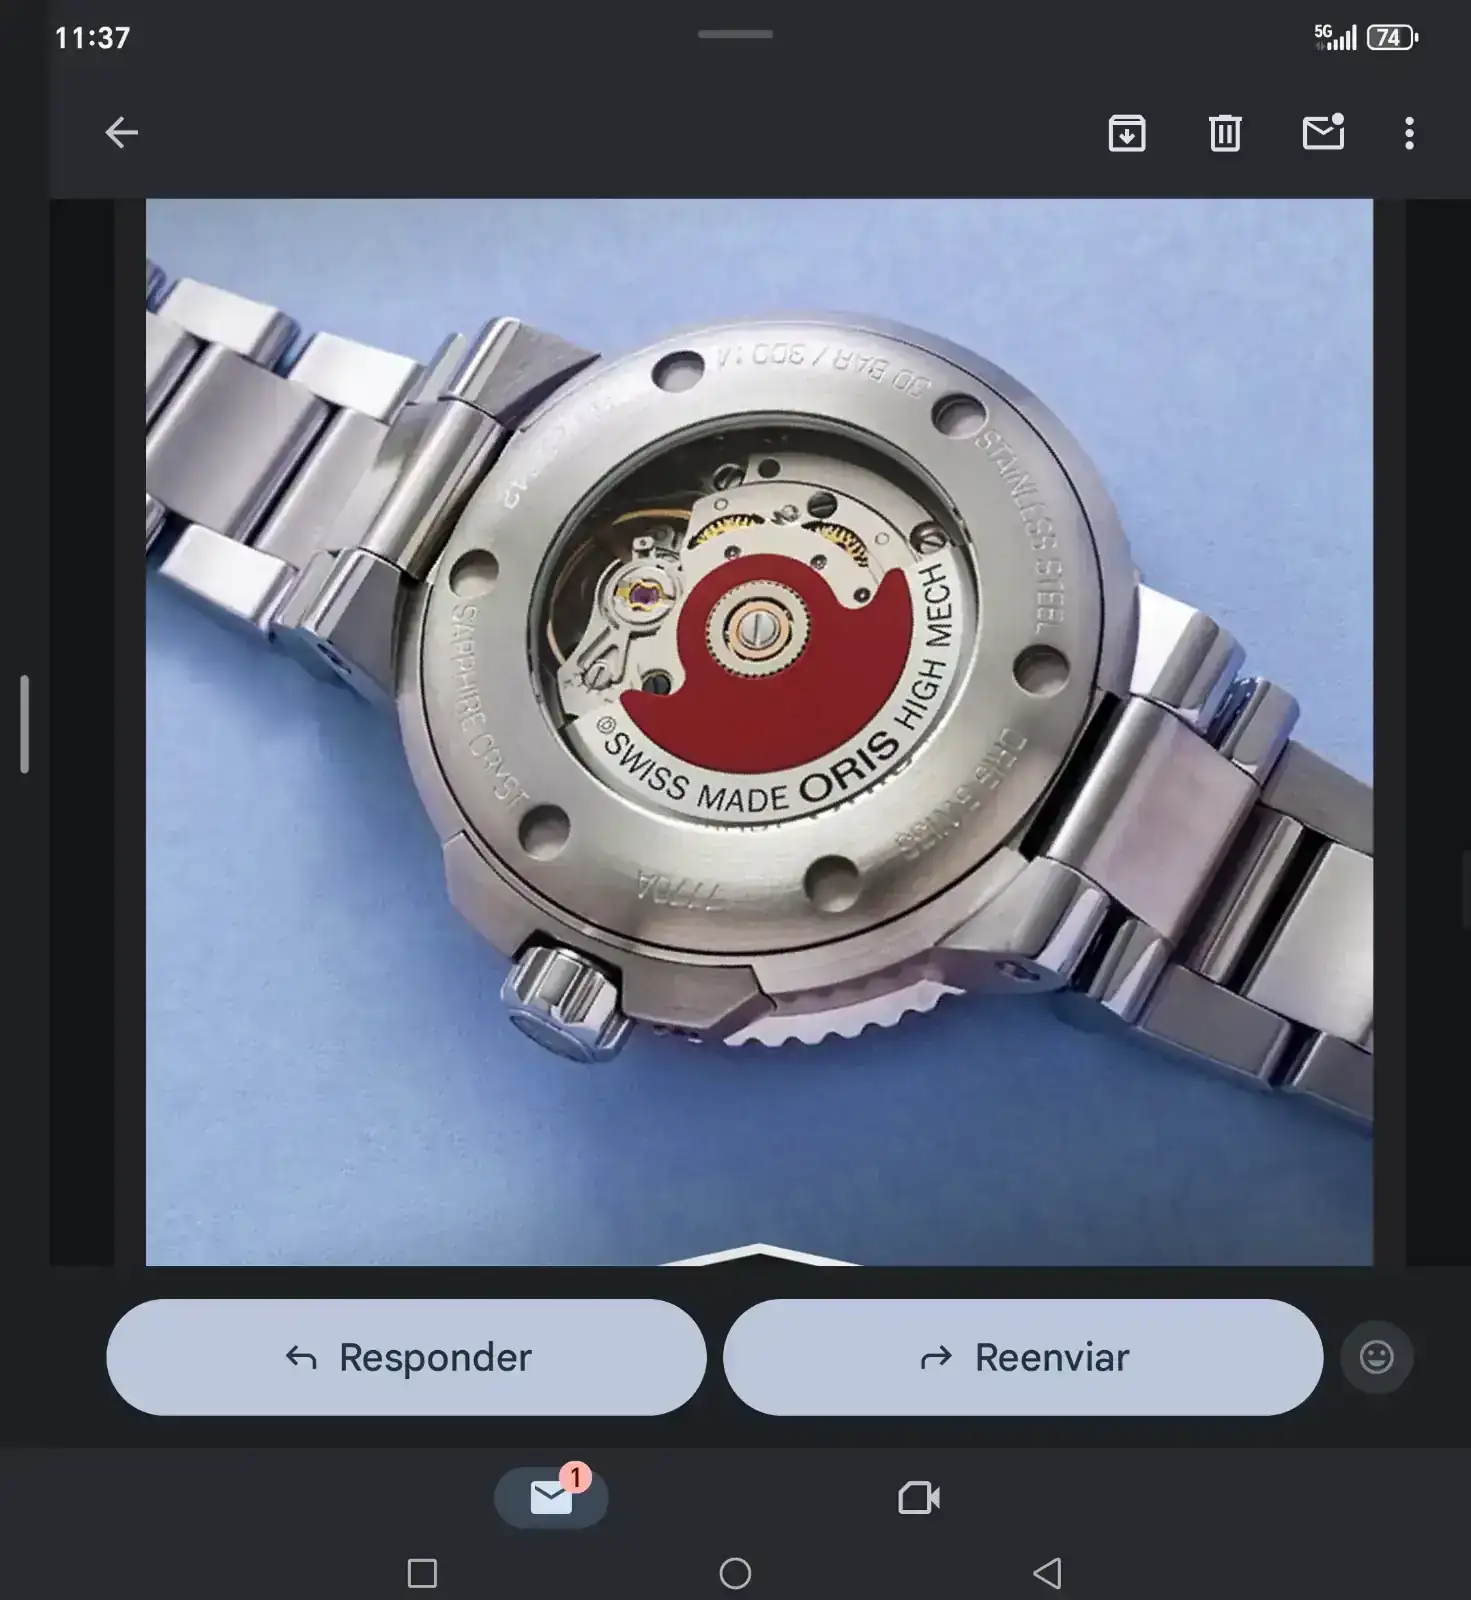Image resolution: width=1471 pixels, height=1600 pixels.
Task: Tap the Reenviar button
Action: pyautogui.click(x=1023, y=1357)
